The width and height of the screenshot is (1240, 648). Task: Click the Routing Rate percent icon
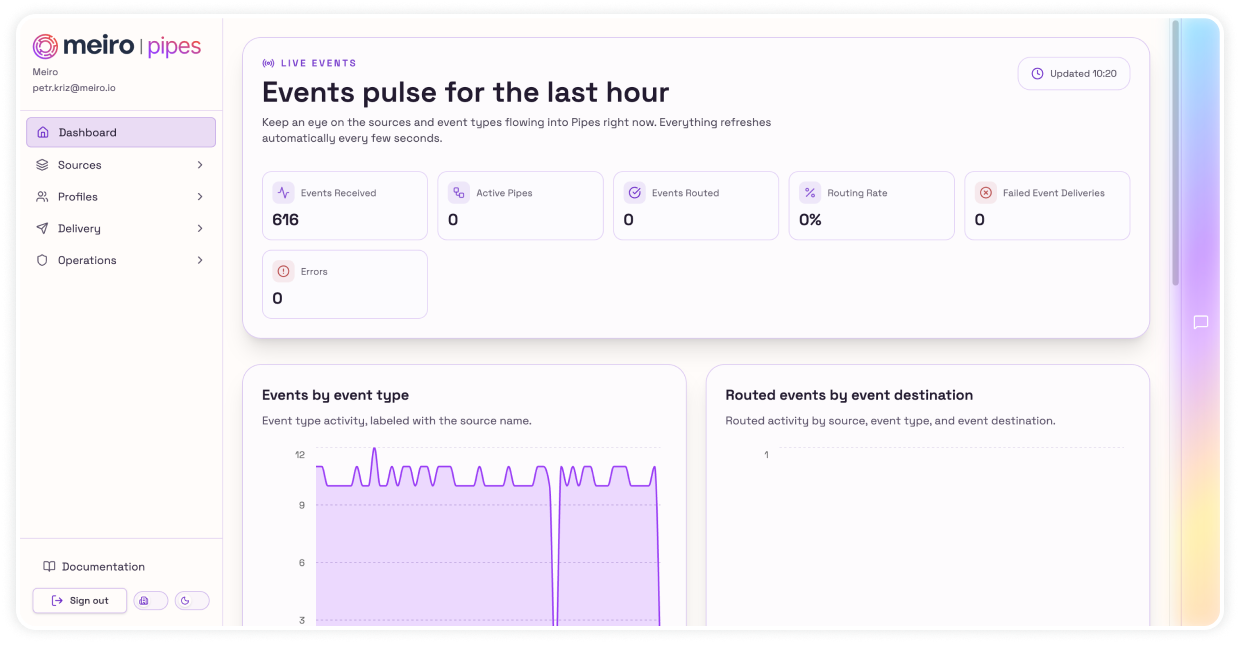810,193
